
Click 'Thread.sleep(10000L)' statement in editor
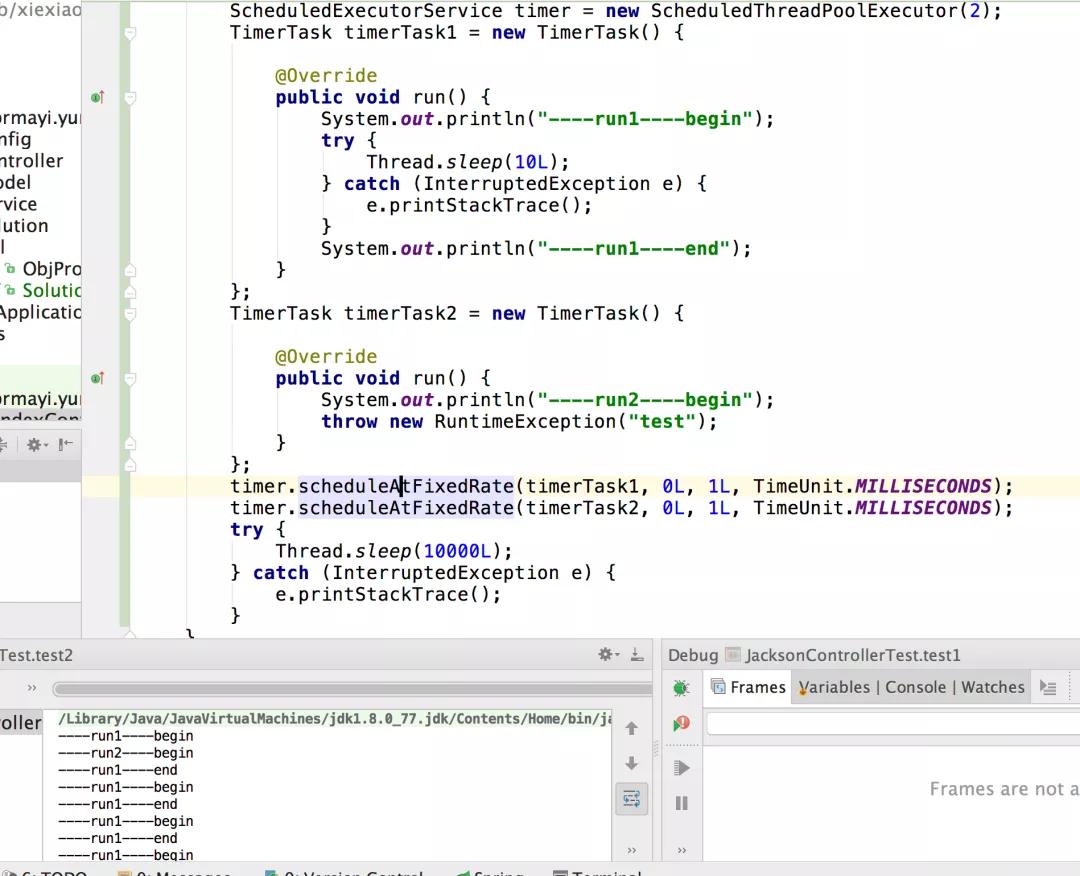tap(394, 551)
